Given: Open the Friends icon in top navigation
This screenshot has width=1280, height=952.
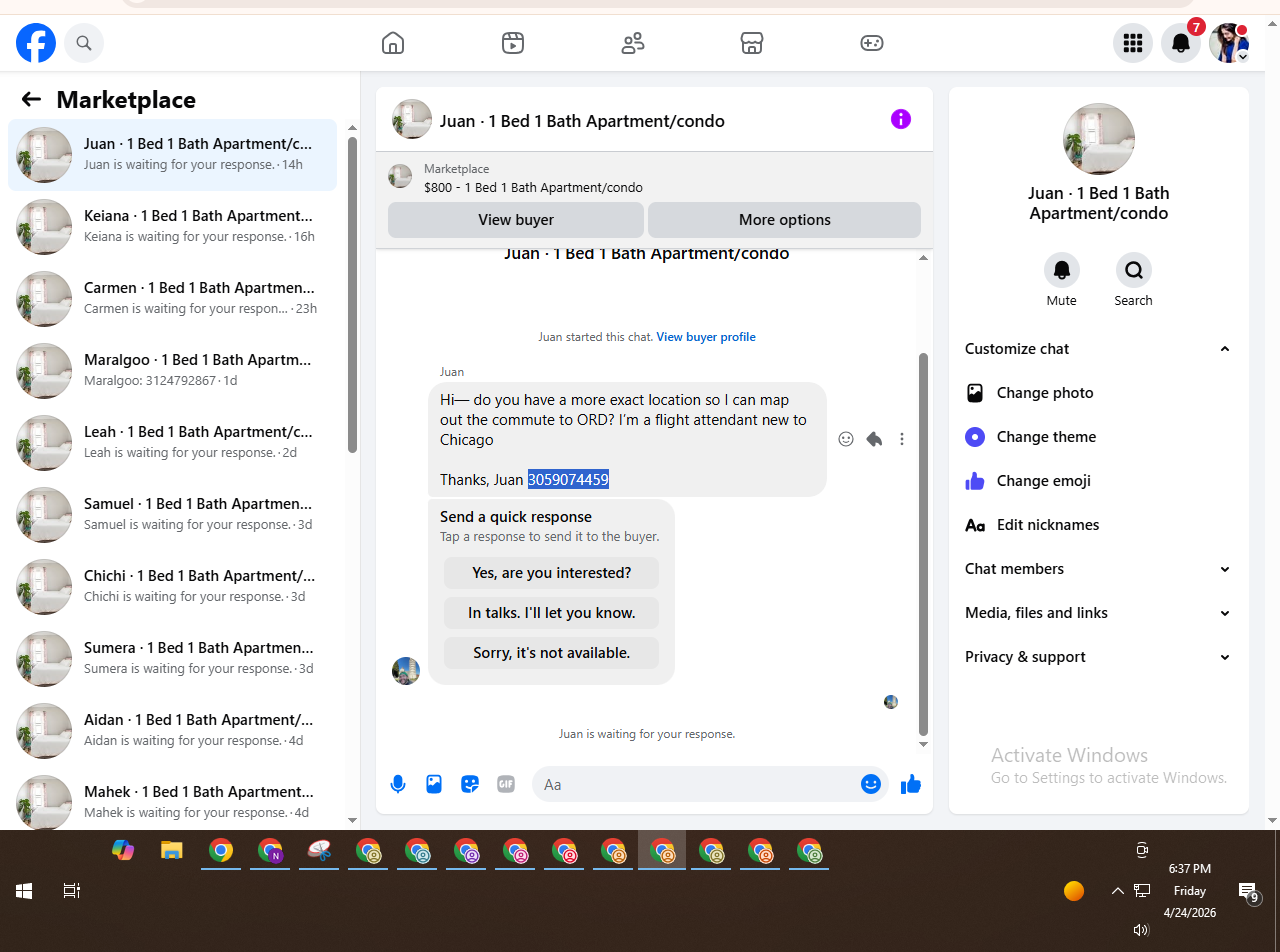Looking at the screenshot, I should [x=633, y=43].
